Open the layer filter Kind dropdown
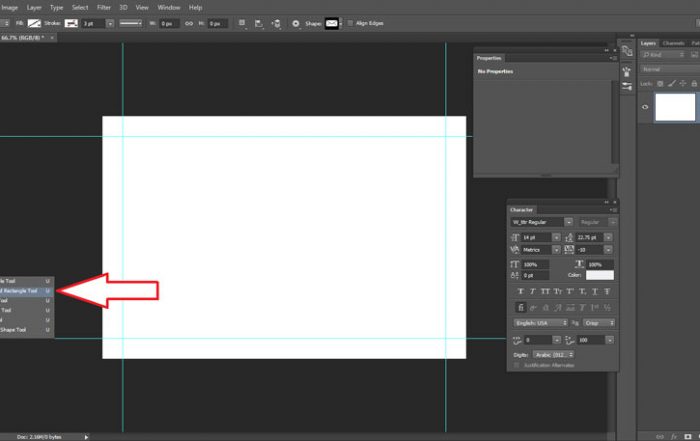Viewport: 700px width, 441px height. (x=664, y=55)
